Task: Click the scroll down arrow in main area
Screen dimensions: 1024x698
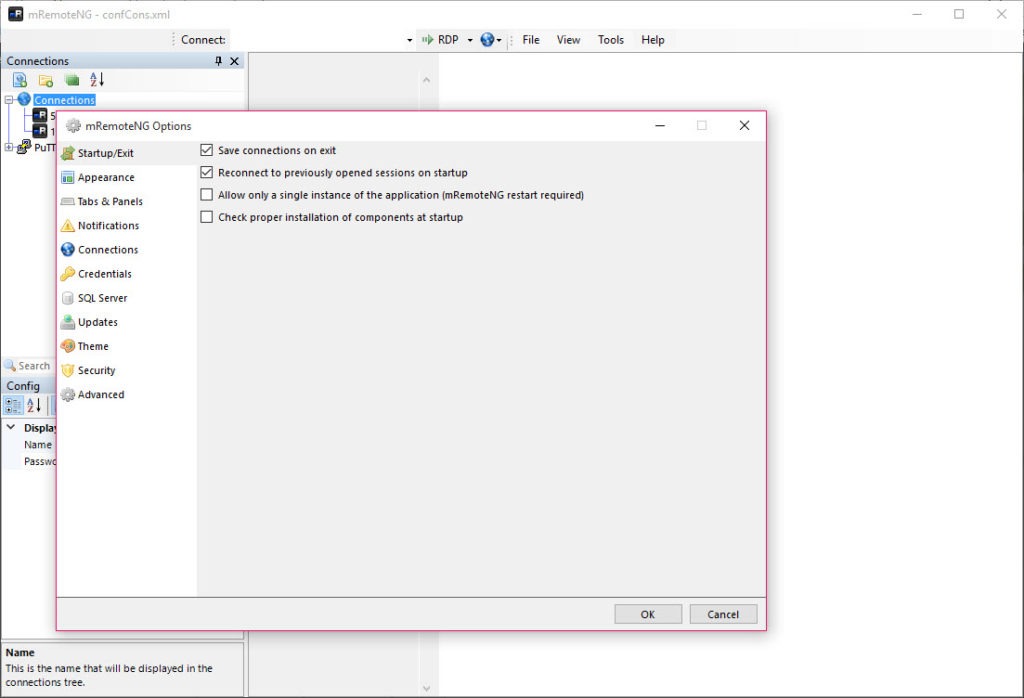Action: [426, 688]
